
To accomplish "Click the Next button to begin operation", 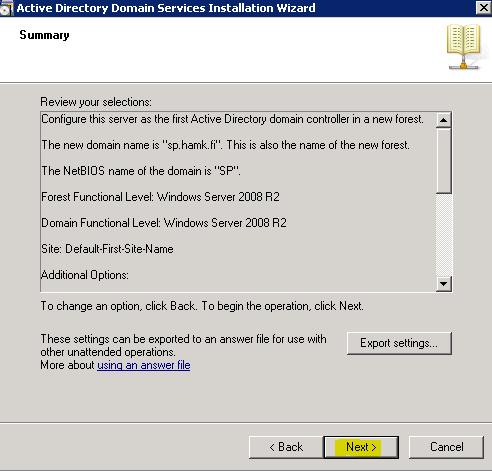I will (x=361, y=447).
